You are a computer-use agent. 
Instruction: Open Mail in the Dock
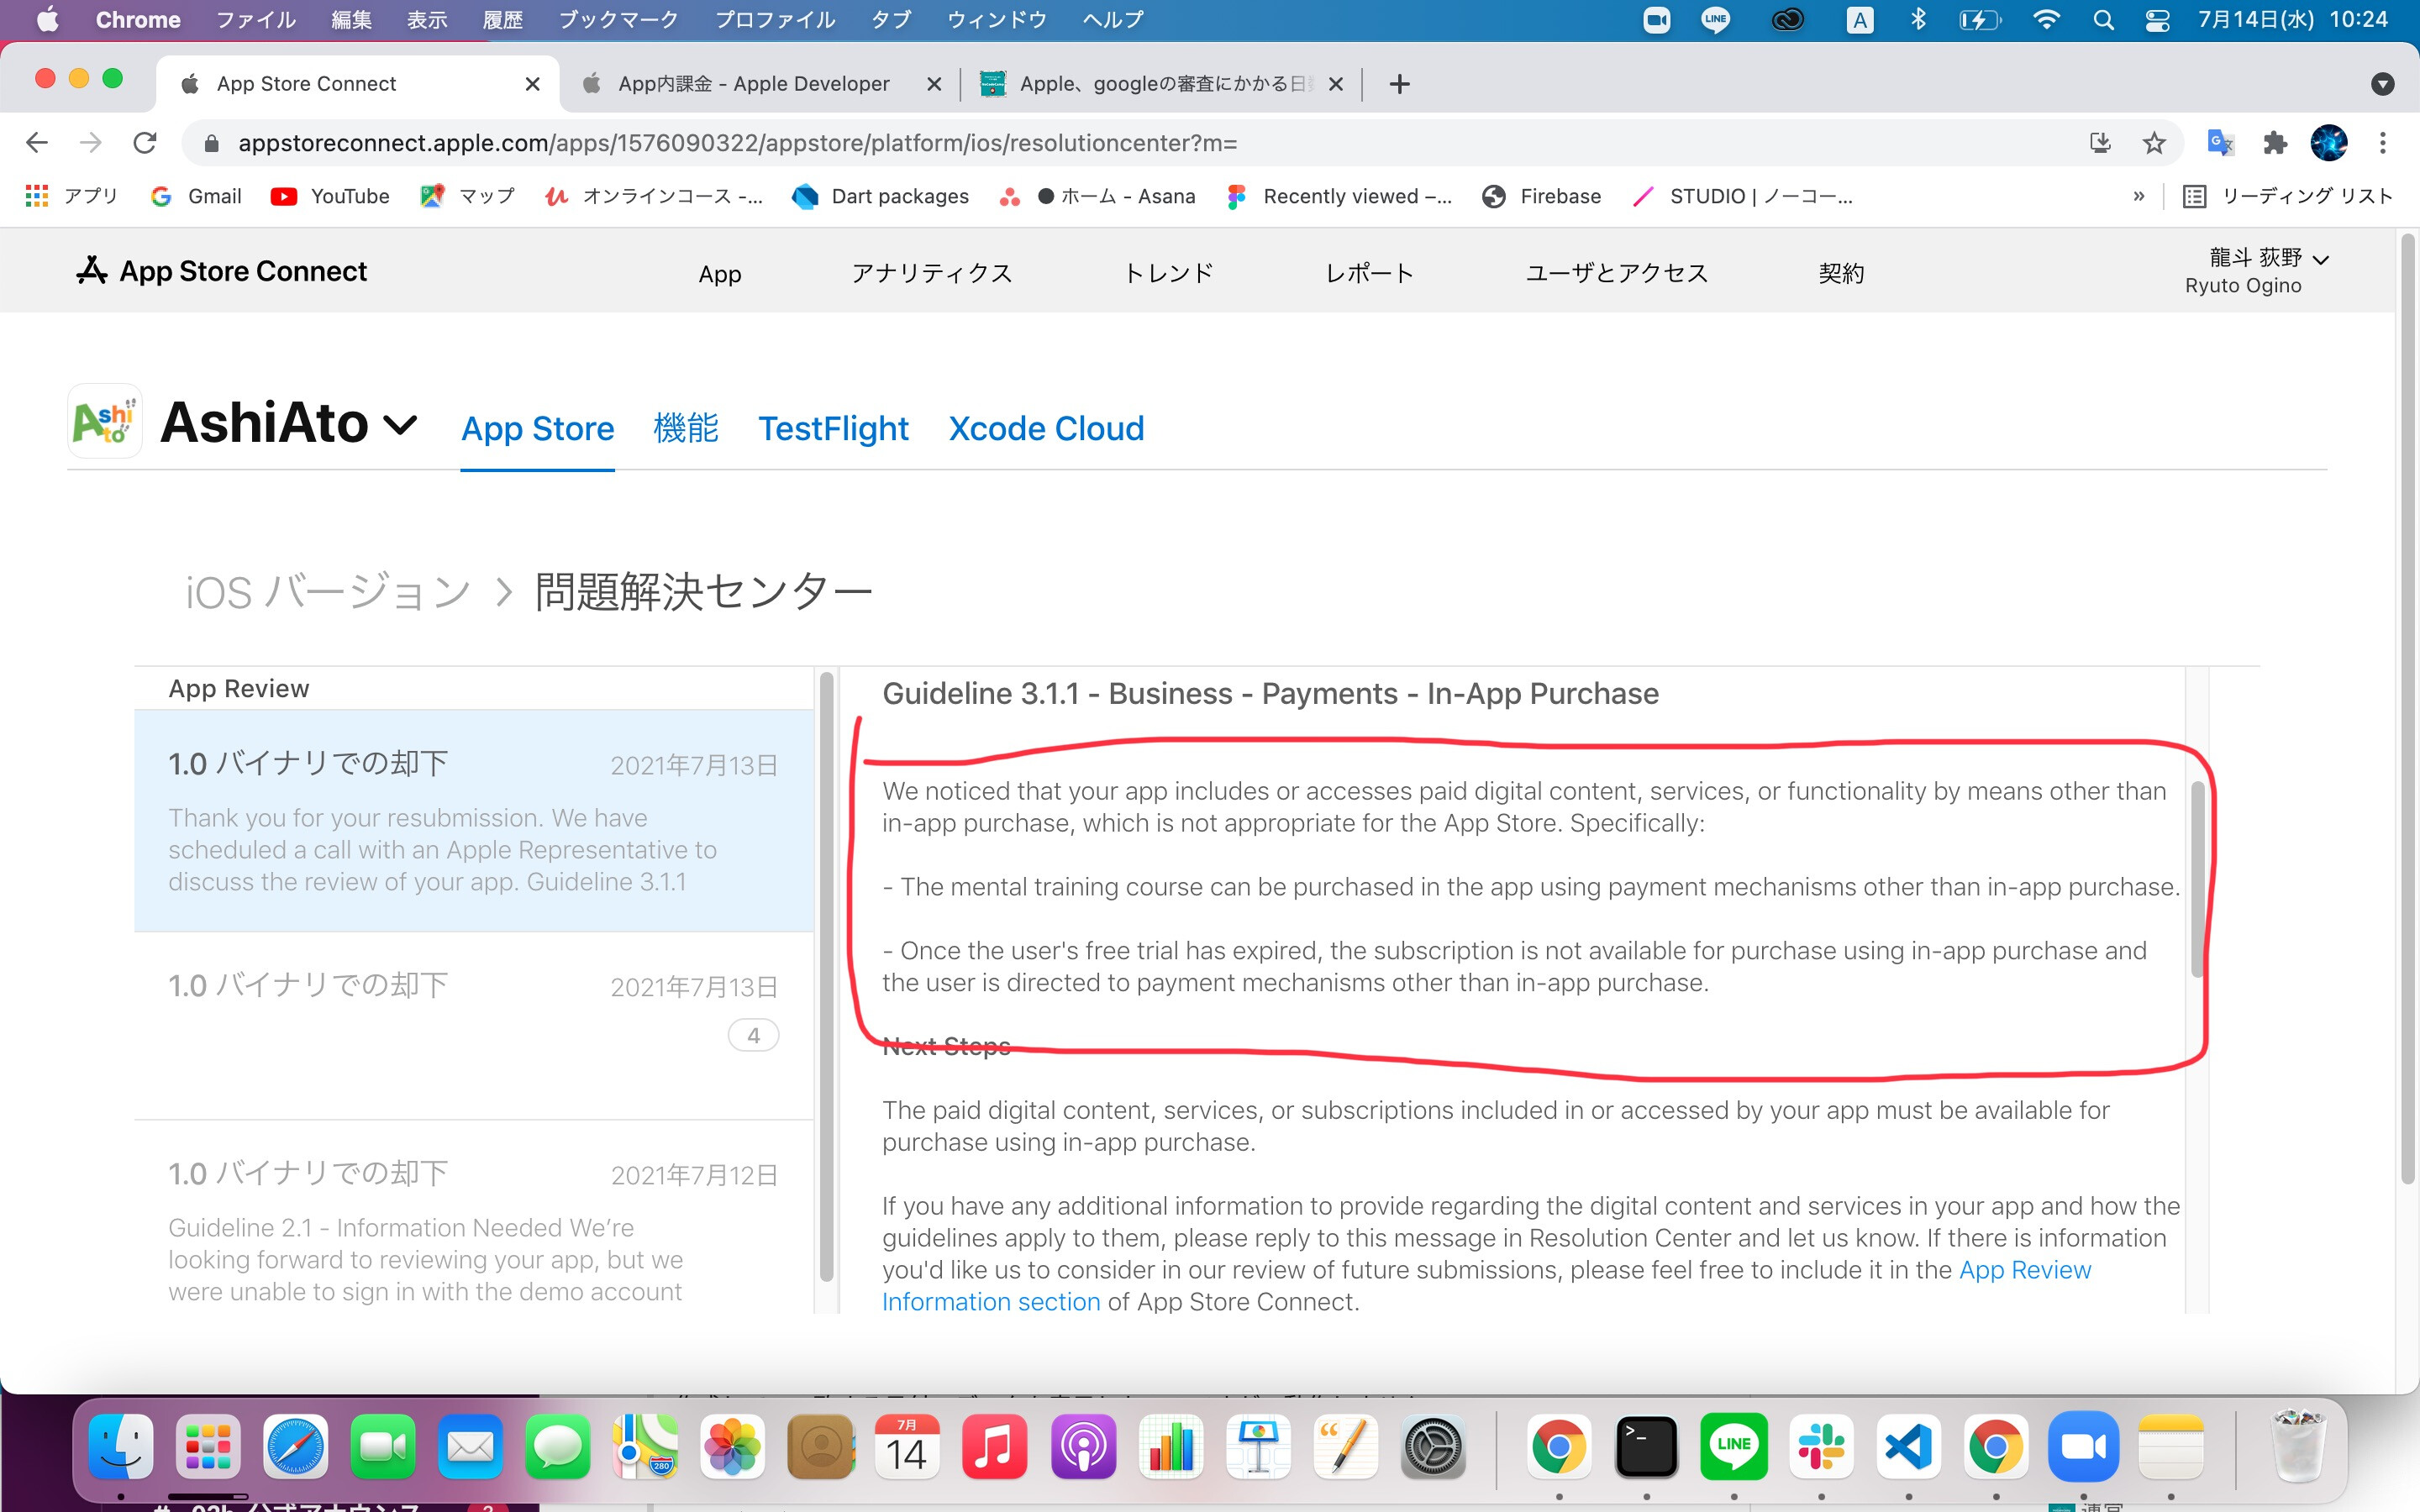[470, 1446]
